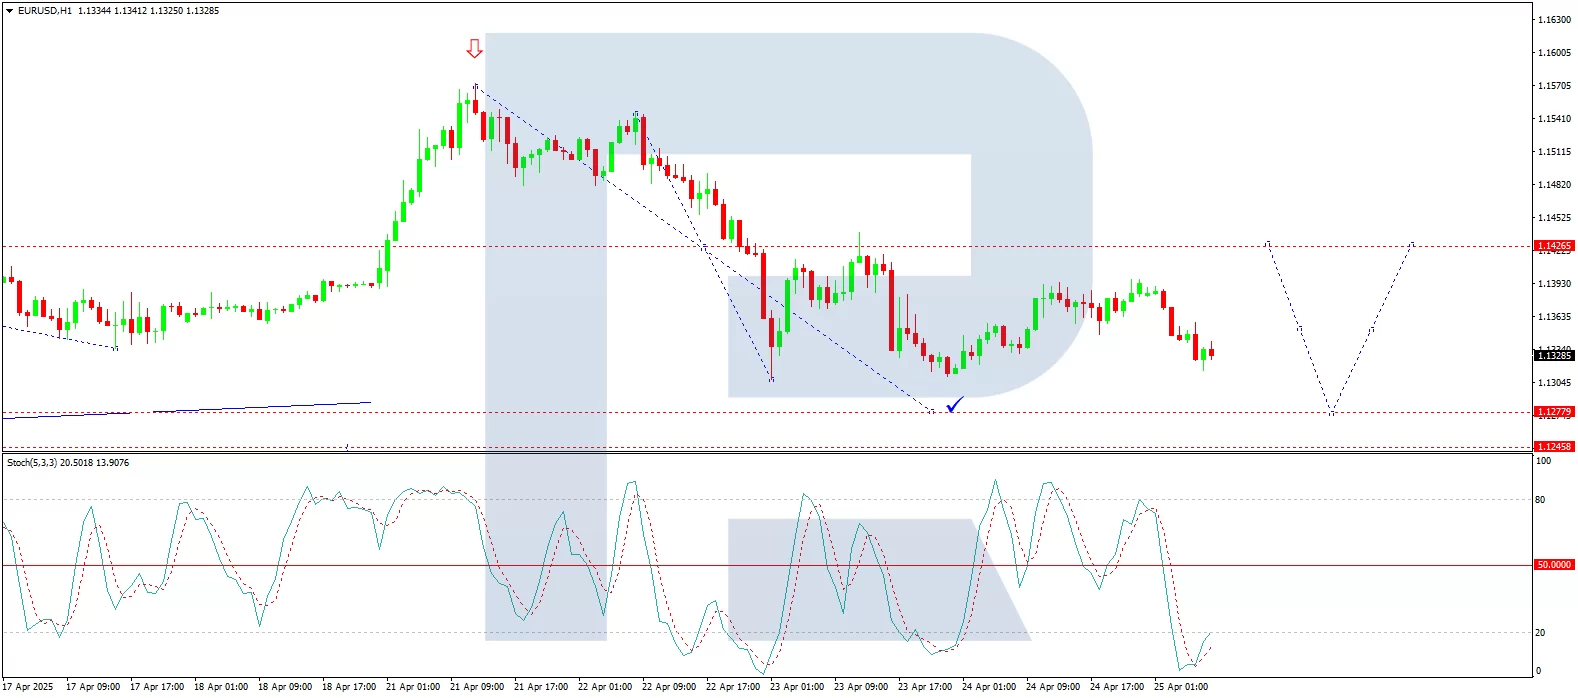Click the black current price tag 1.13285
The height and width of the screenshot is (698, 1578).
1553,356
